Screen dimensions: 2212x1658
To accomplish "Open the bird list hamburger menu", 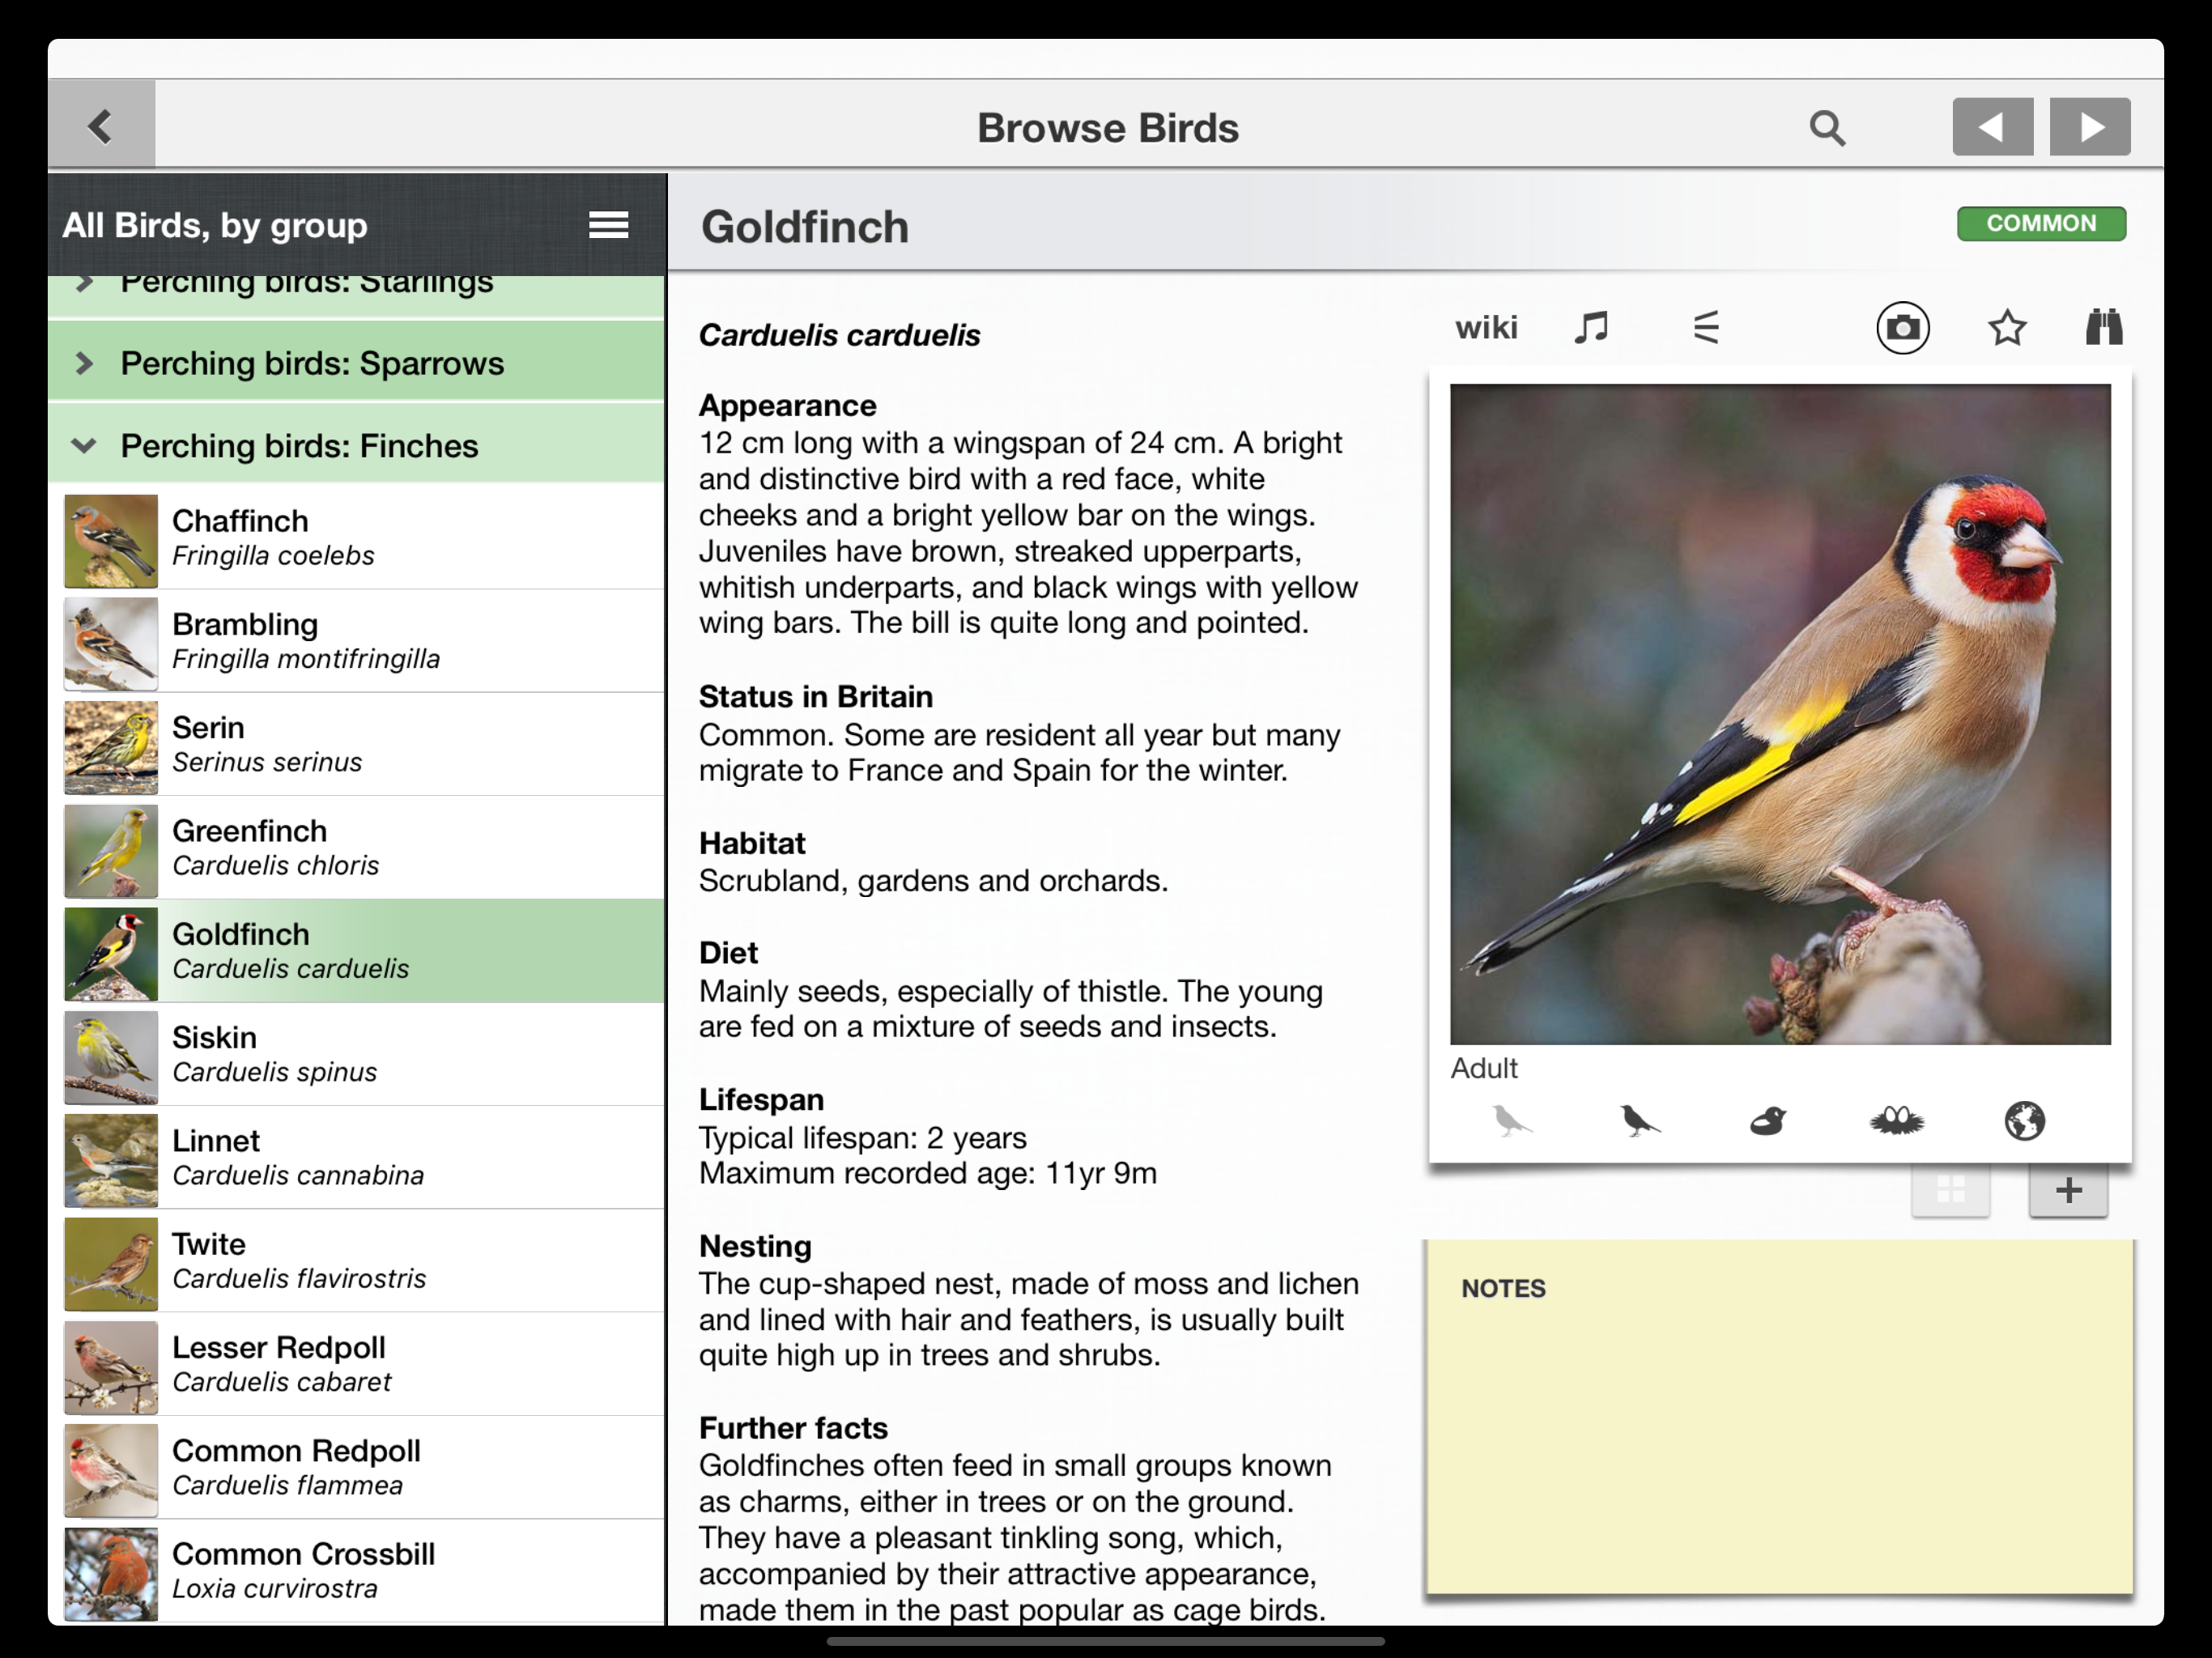I will (x=608, y=225).
